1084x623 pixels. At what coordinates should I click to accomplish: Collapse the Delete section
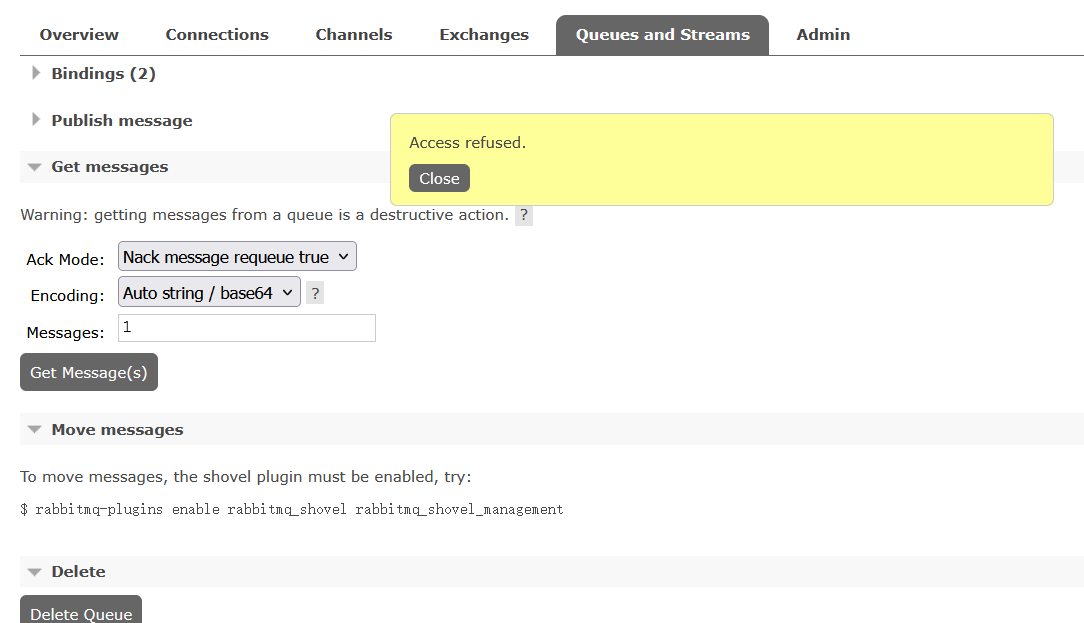[78, 572]
